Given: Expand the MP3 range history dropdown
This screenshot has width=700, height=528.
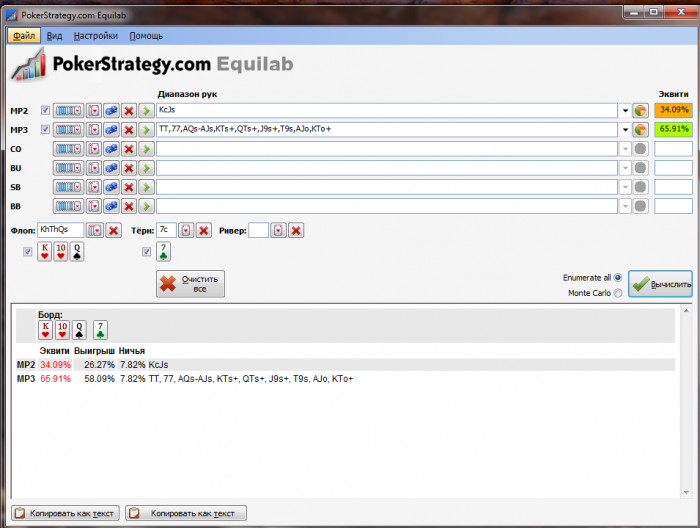Looking at the screenshot, I should (625, 130).
